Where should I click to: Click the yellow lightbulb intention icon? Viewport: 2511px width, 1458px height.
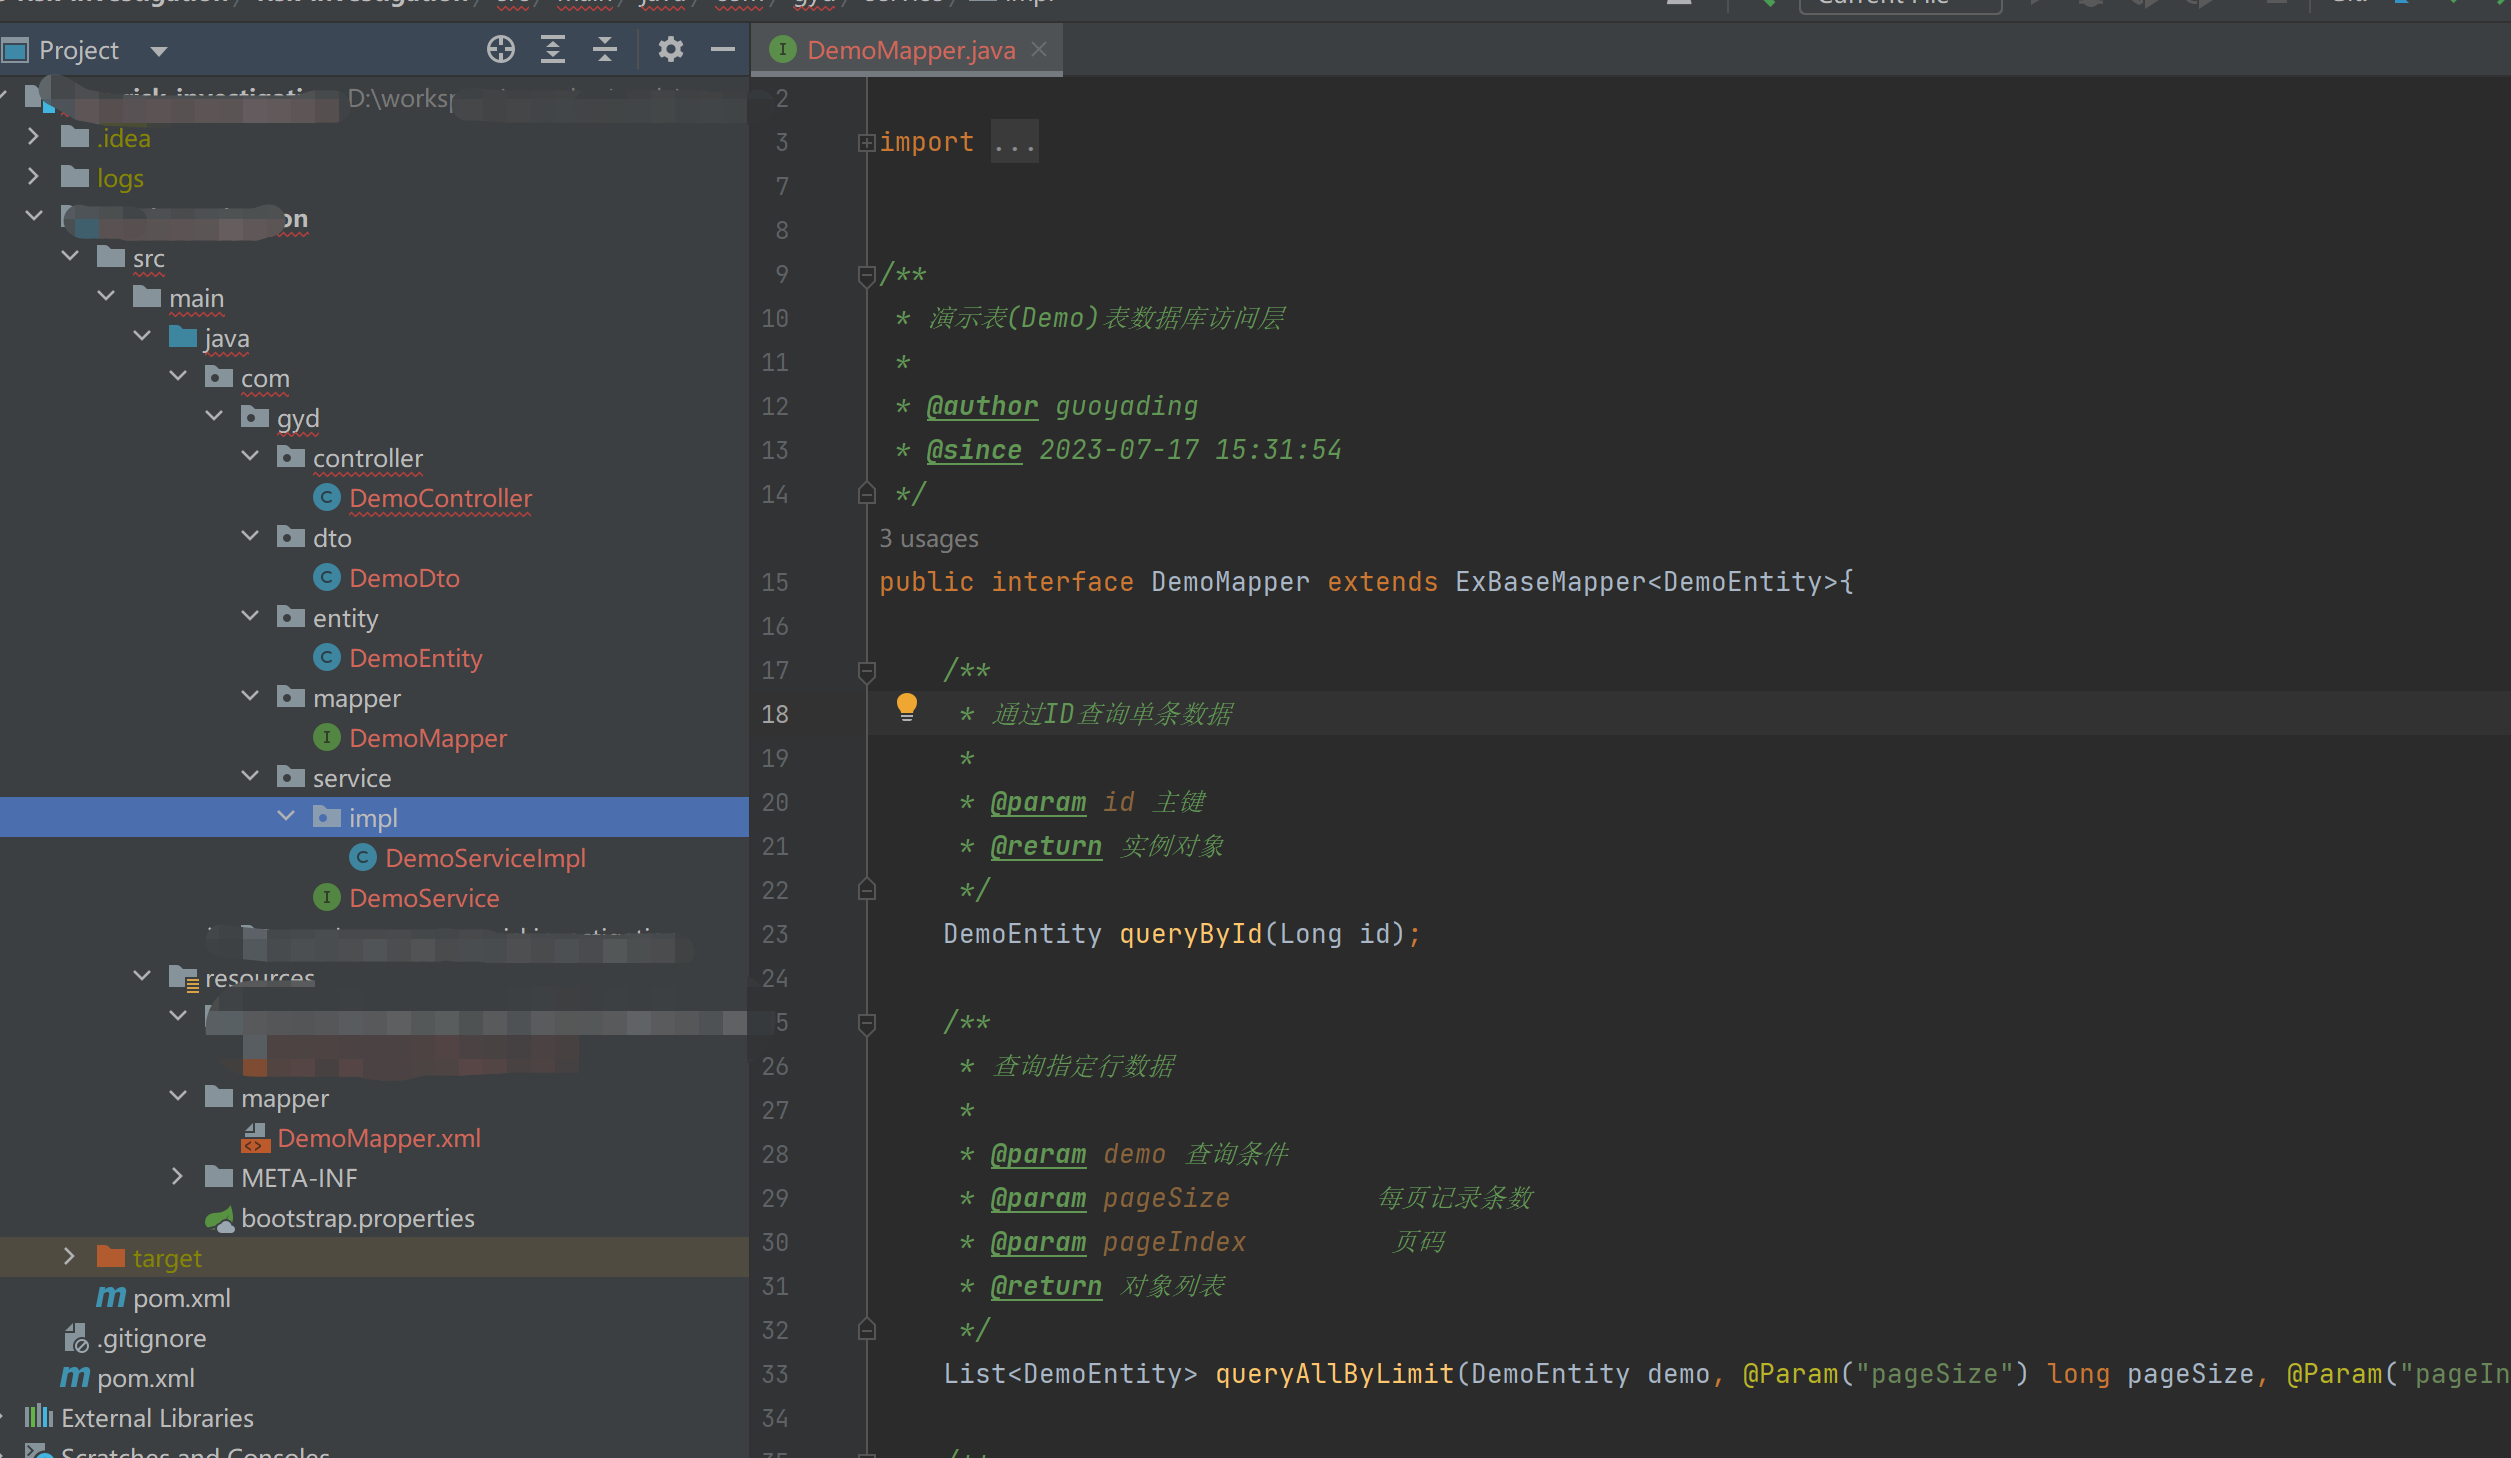click(x=906, y=707)
